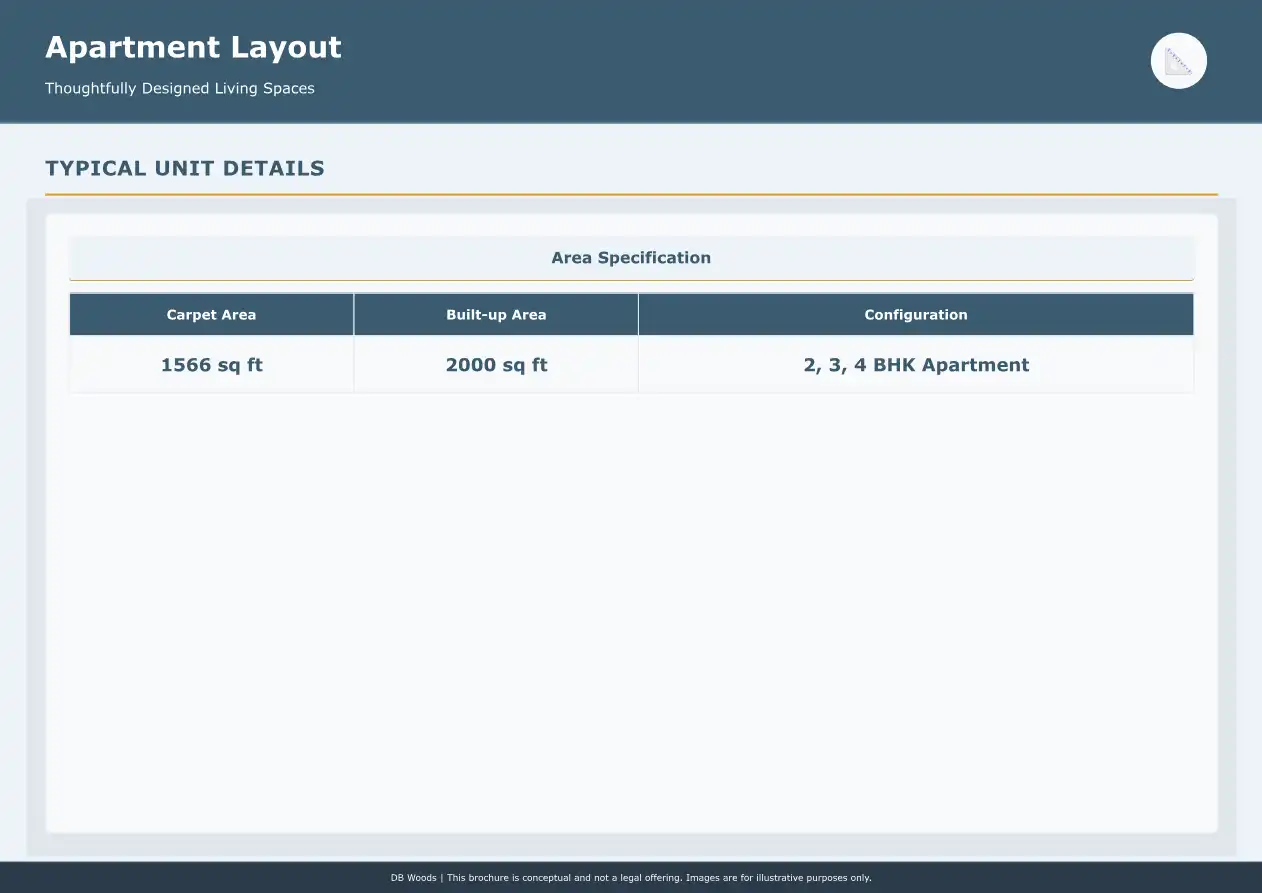Click the "Area Specification" table title
This screenshot has width=1262, height=893.
tap(631, 258)
